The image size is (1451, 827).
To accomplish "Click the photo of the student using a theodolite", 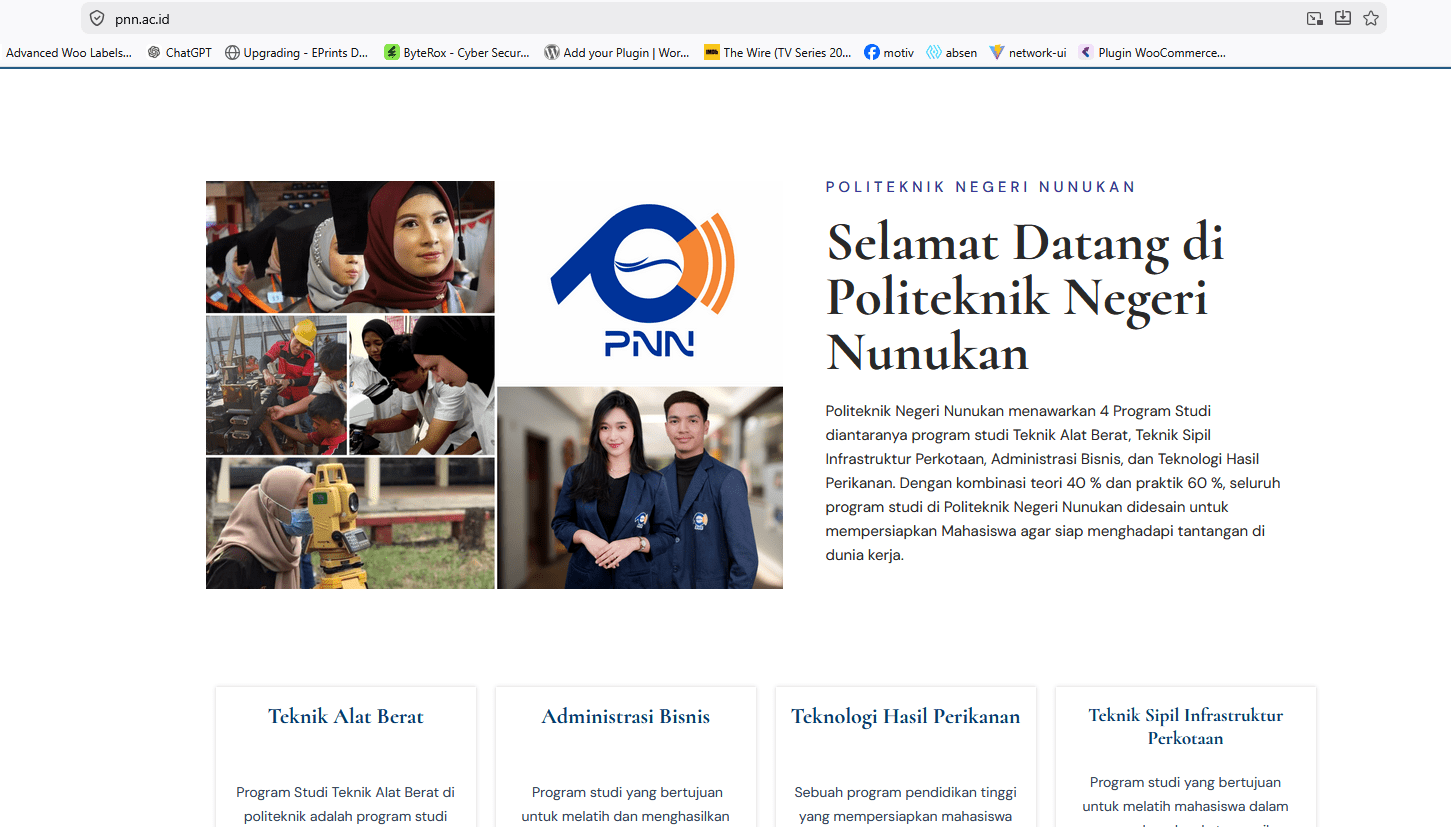I will click(x=349, y=522).
